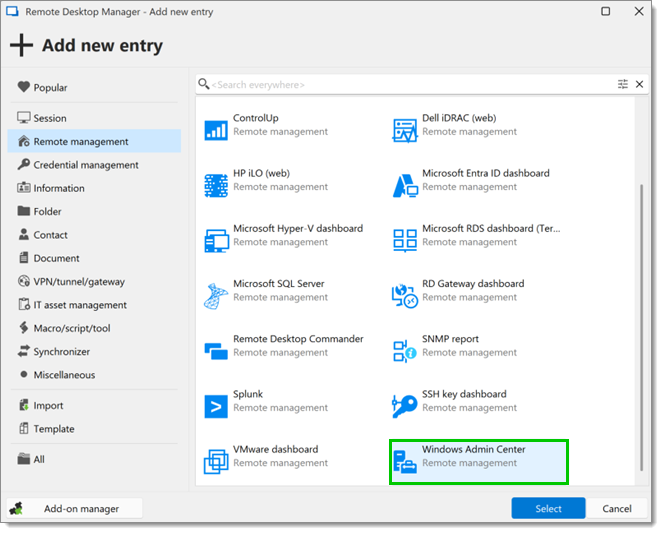The height and width of the screenshot is (533, 662).
Task: Open the Synchronizer category
Action: (x=94, y=351)
